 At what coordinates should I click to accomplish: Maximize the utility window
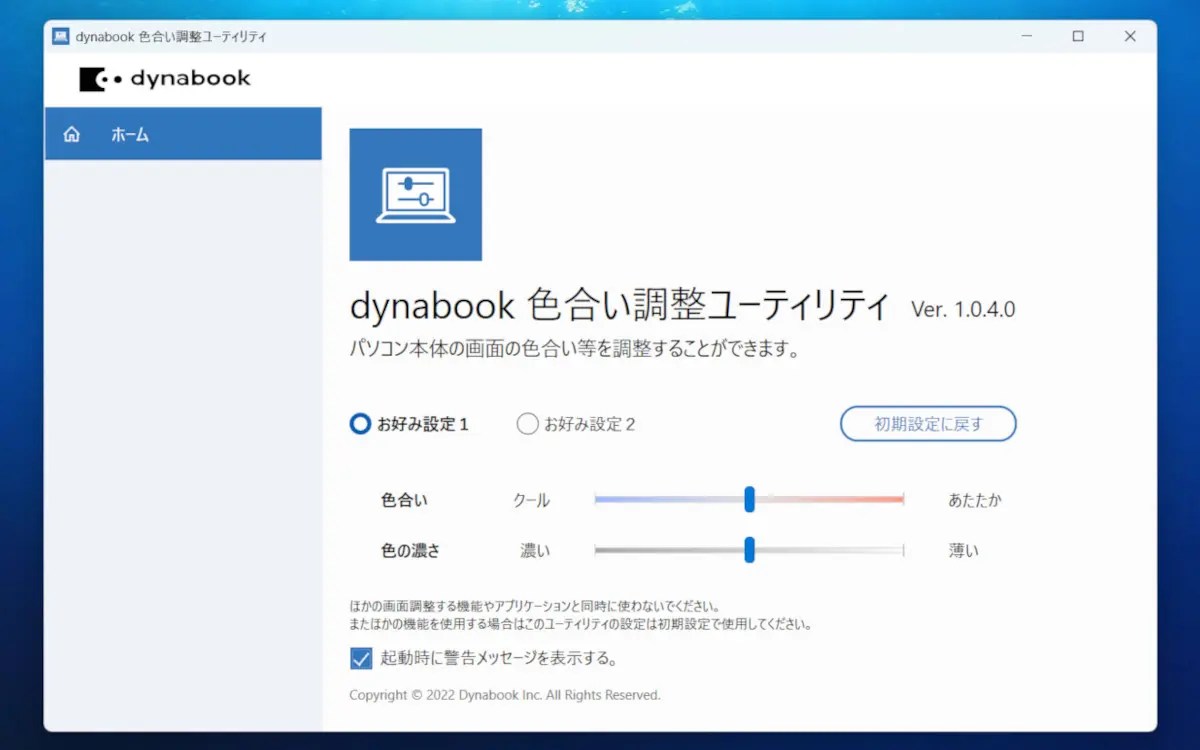(x=1078, y=35)
